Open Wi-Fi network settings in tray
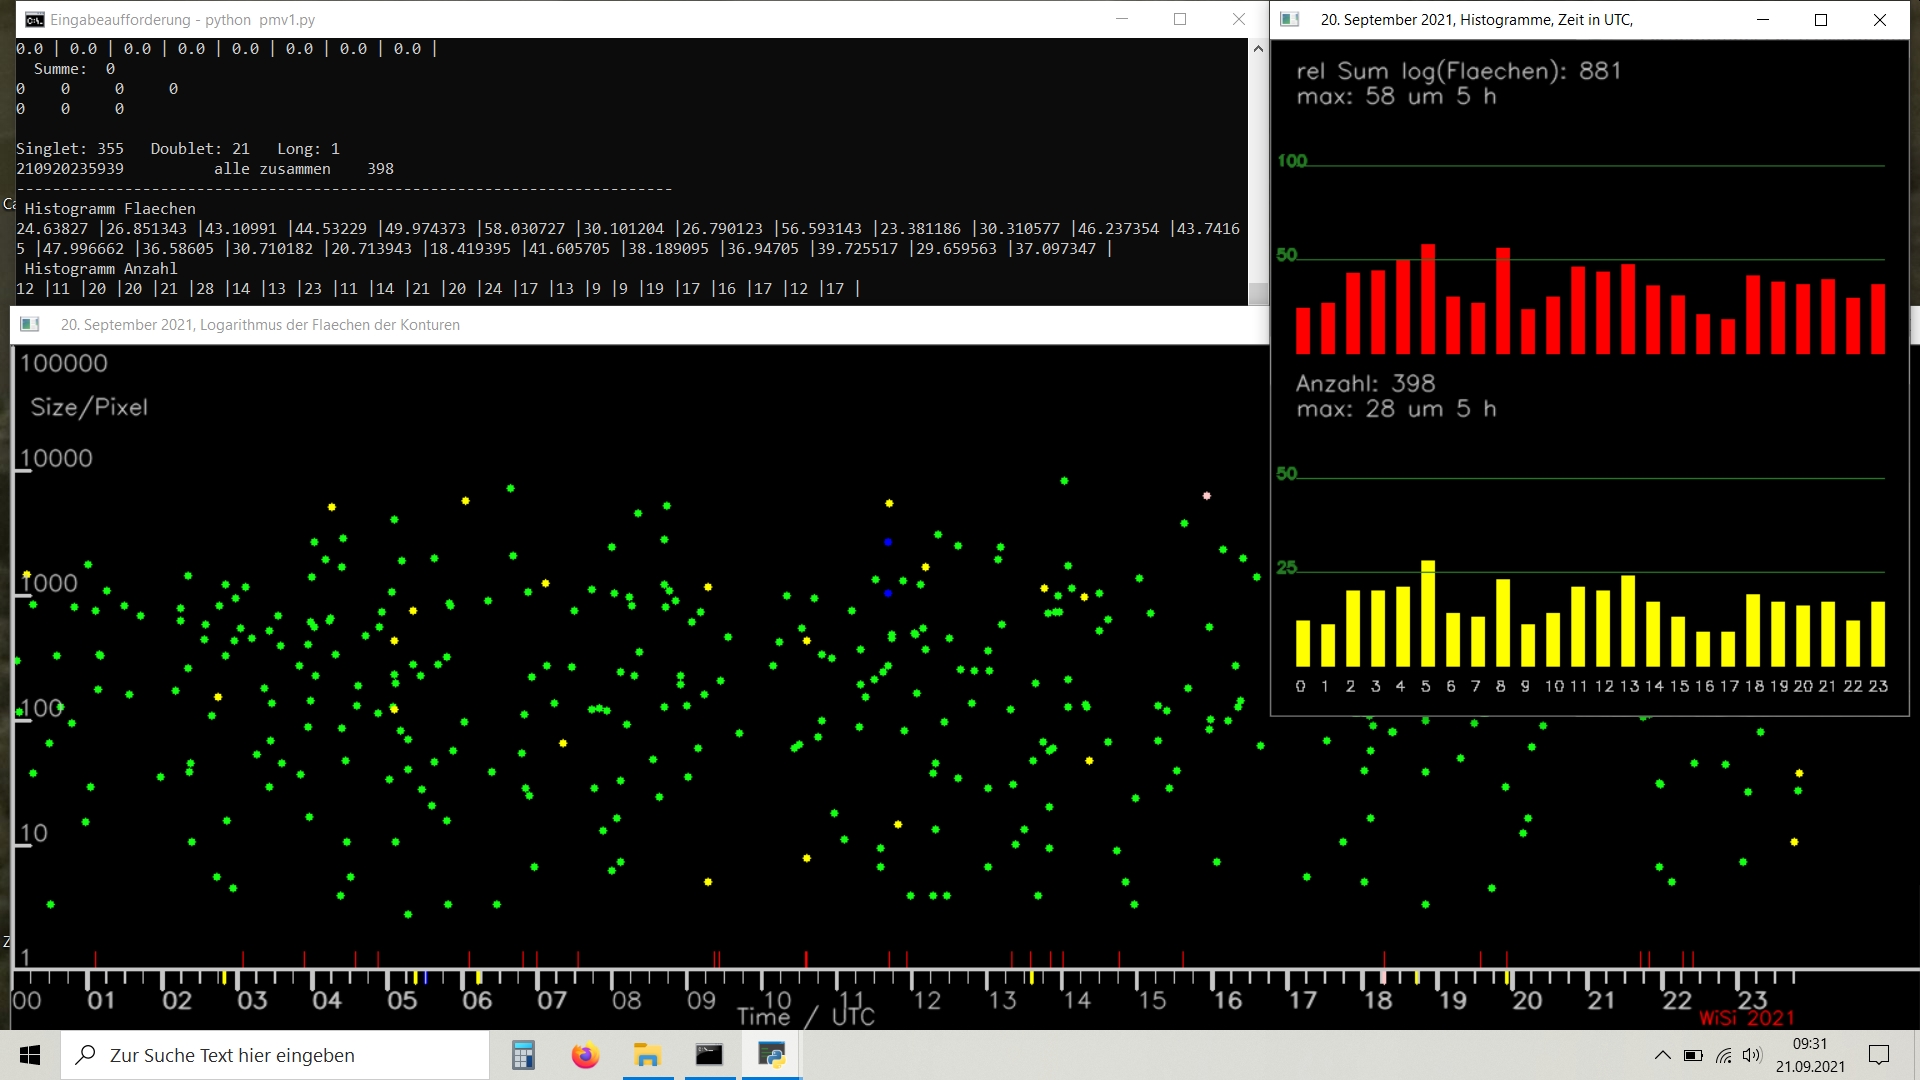 coord(1723,1055)
